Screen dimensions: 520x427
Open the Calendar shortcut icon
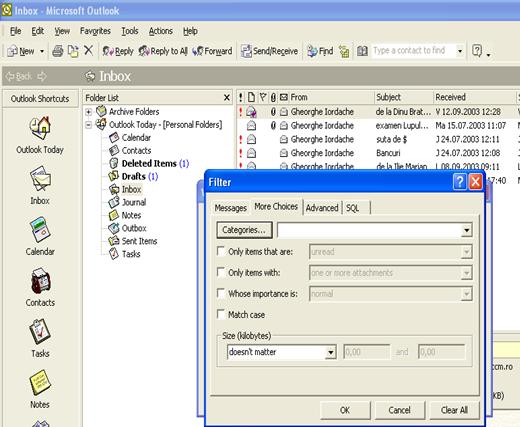40,230
